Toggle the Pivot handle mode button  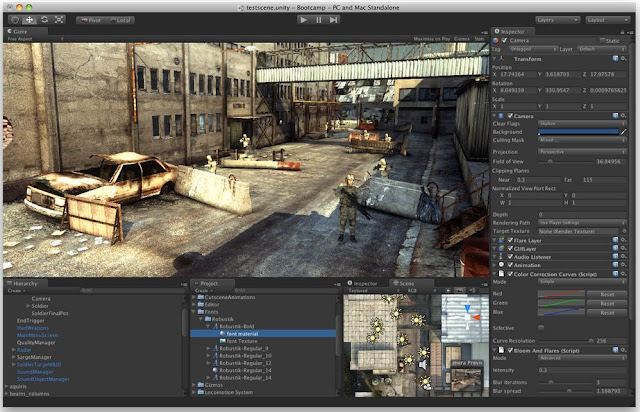pos(91,20)
